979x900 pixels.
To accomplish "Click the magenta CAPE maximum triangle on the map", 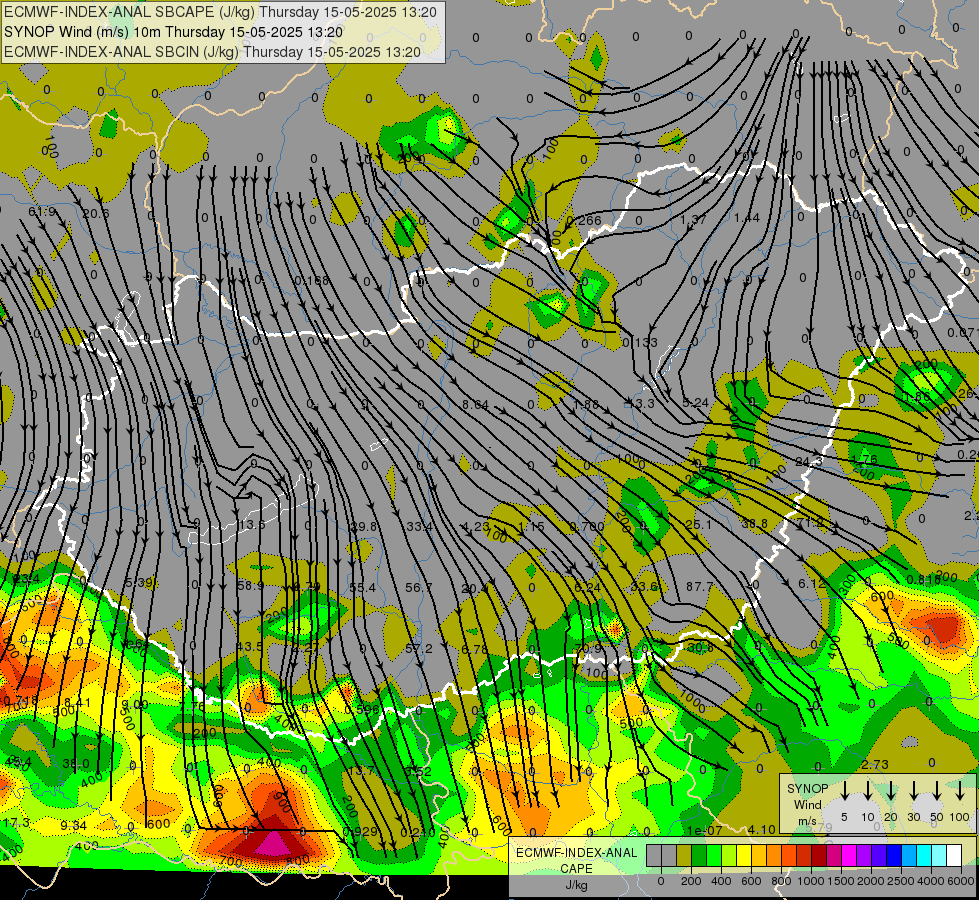I will 273,844.
